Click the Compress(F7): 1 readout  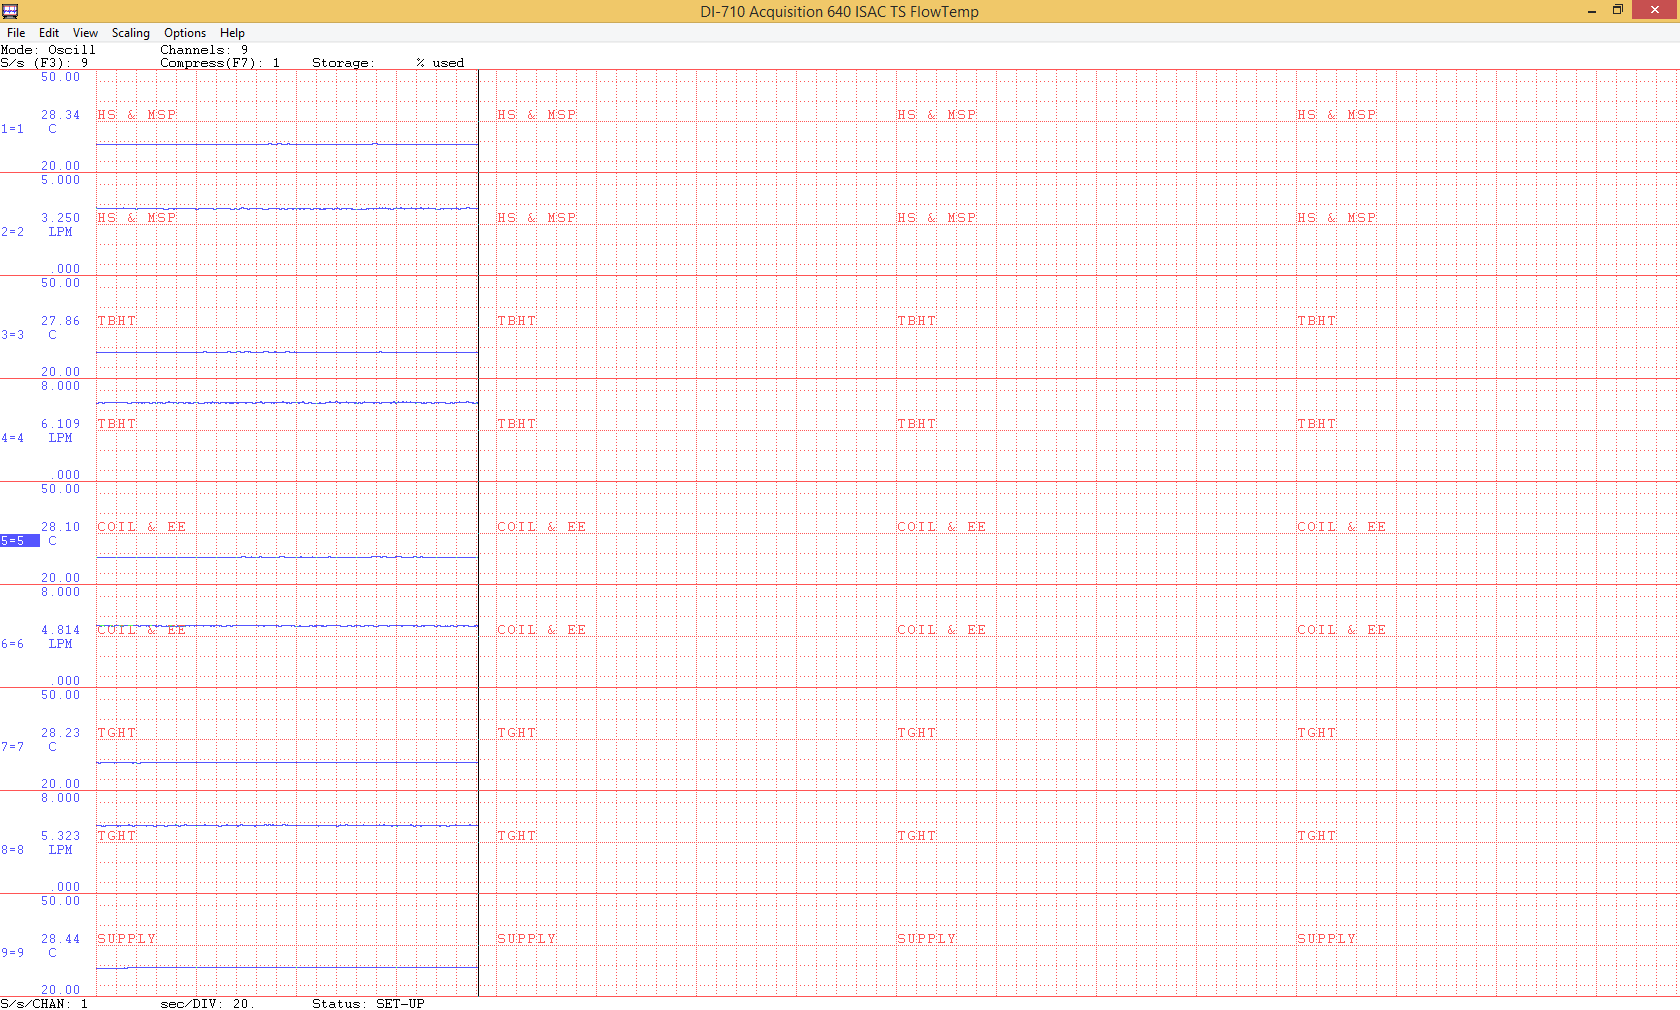pyautogui.click(x=220, y=63)
